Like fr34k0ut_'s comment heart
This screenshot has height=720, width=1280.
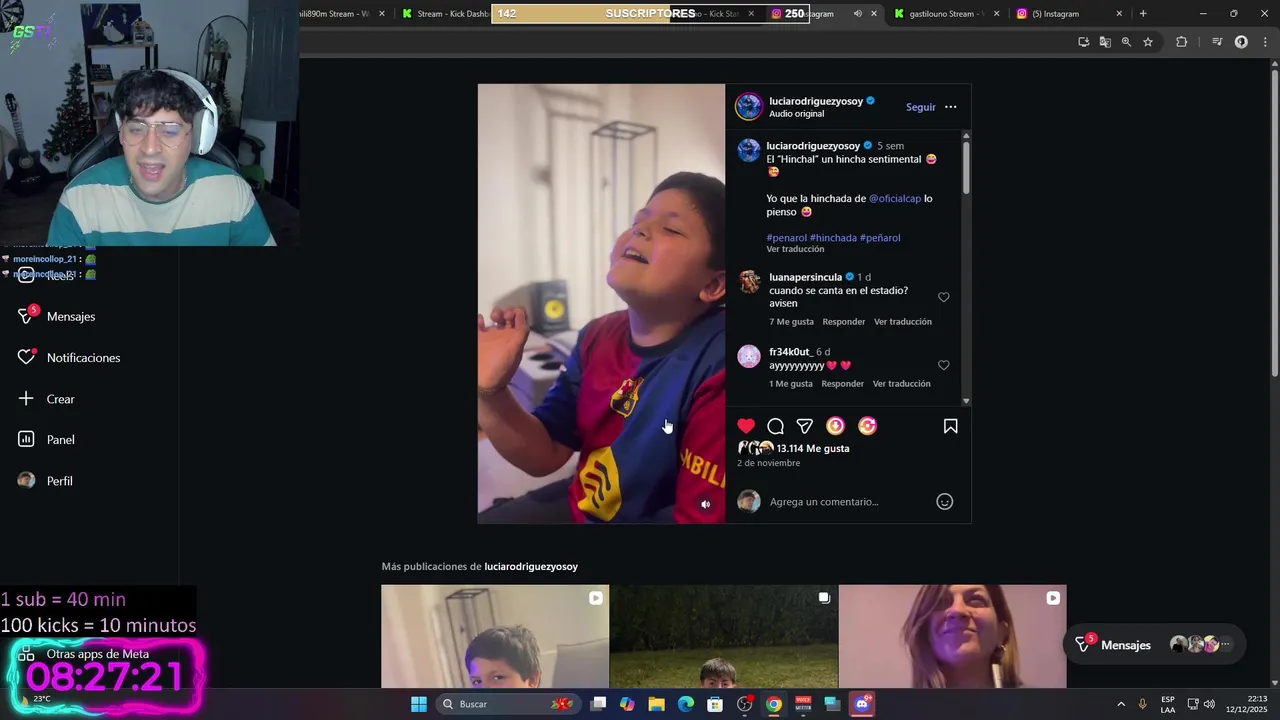[943, 365]
